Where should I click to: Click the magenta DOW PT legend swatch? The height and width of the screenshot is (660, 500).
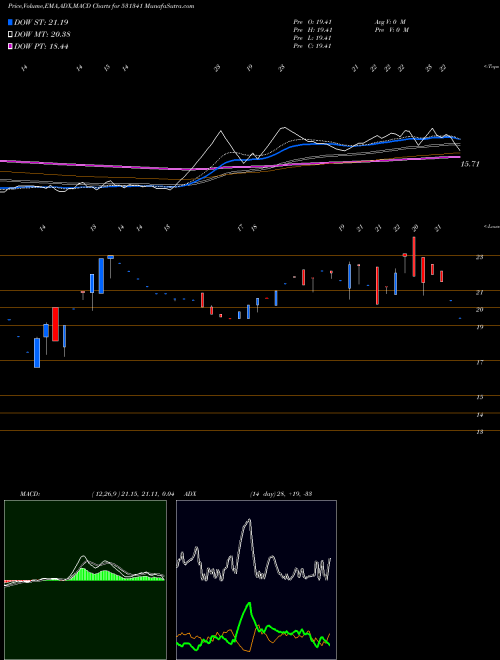[x=11, y=46]
